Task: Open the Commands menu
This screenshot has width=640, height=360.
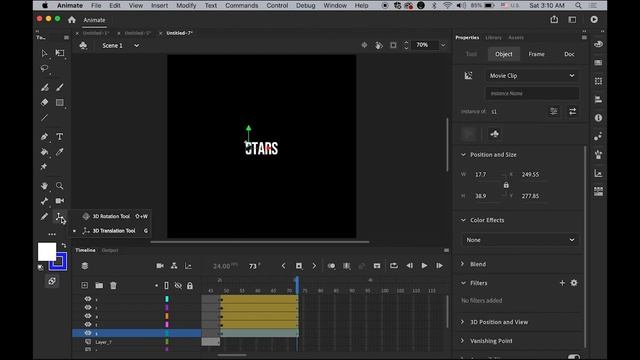Action: (242, 5)
